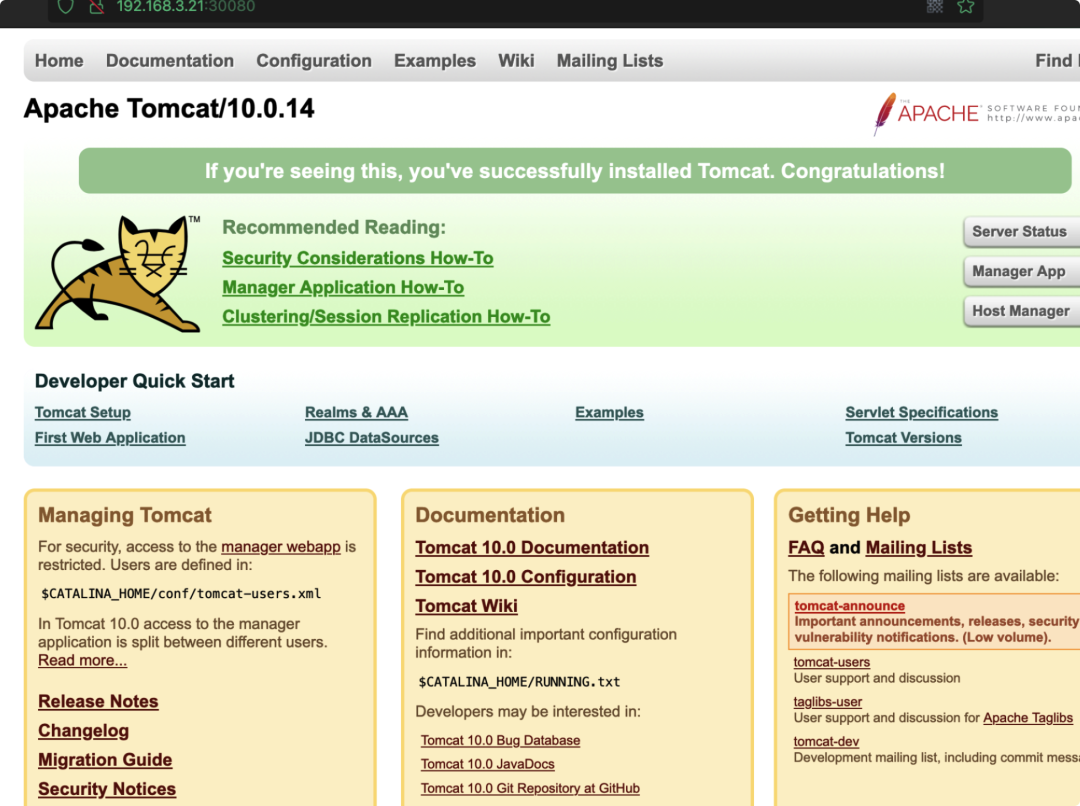
Task: Click the $CATALINA_HOME/RUNNING.txt path text
Action: 519,682
